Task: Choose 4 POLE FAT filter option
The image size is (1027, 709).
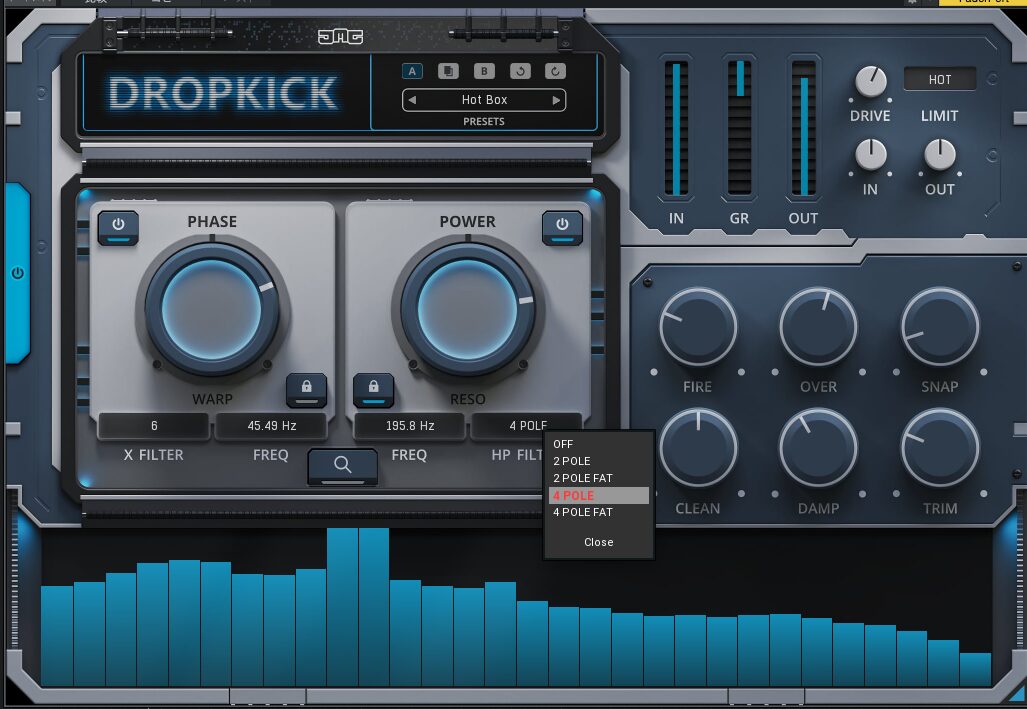Action: (599, 512)
